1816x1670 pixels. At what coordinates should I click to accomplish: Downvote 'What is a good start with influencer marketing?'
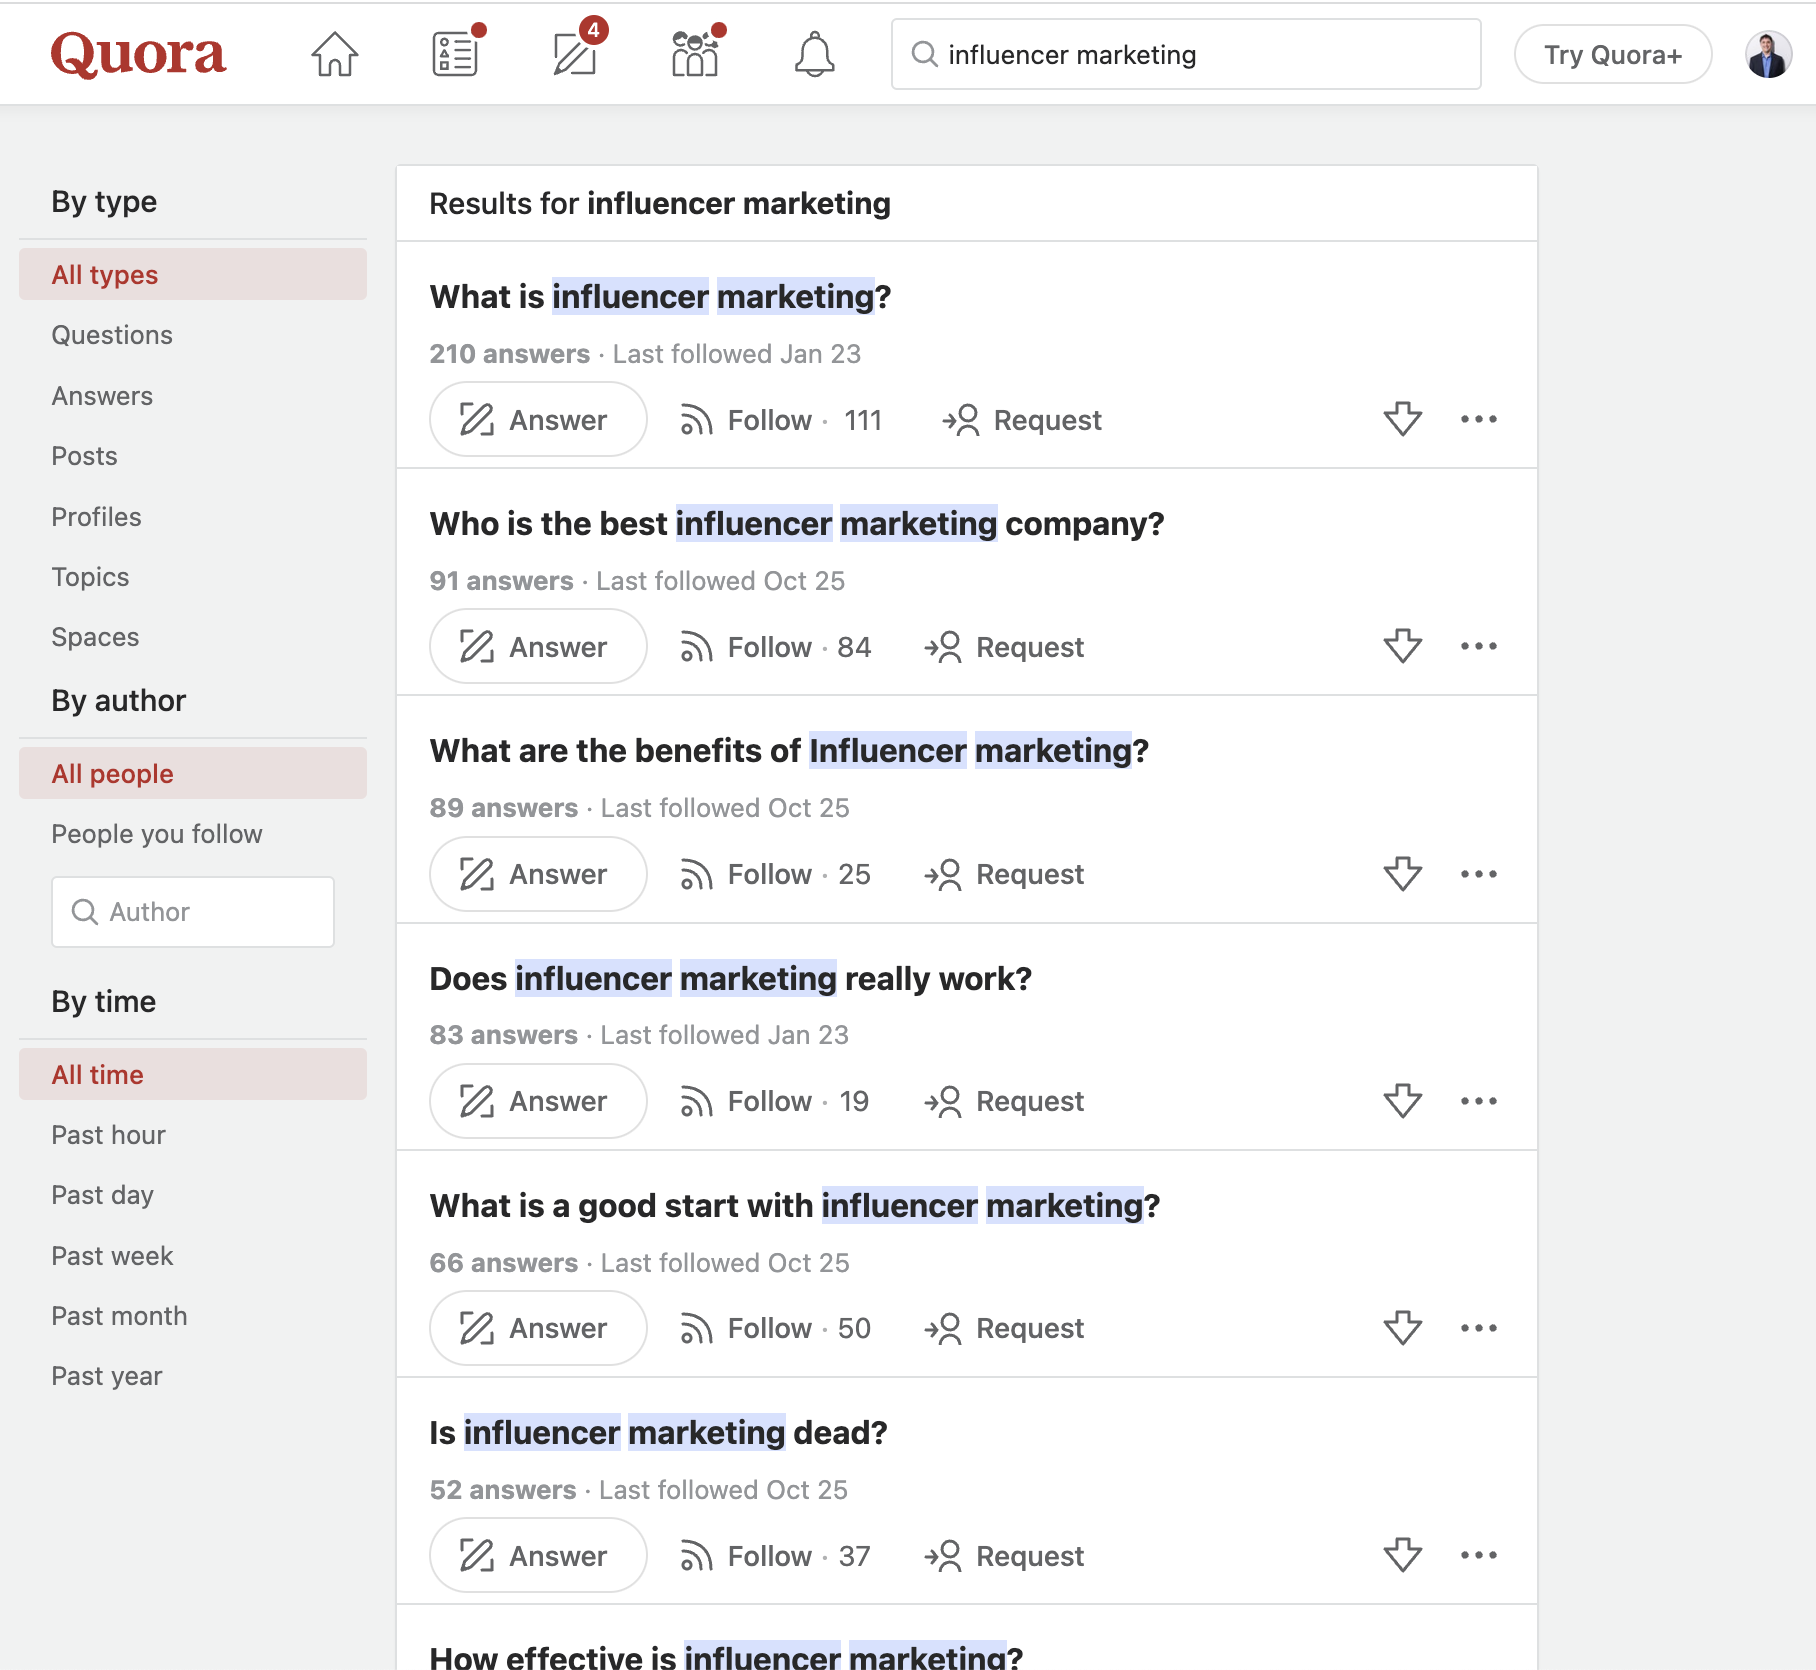[1403, 1328]
